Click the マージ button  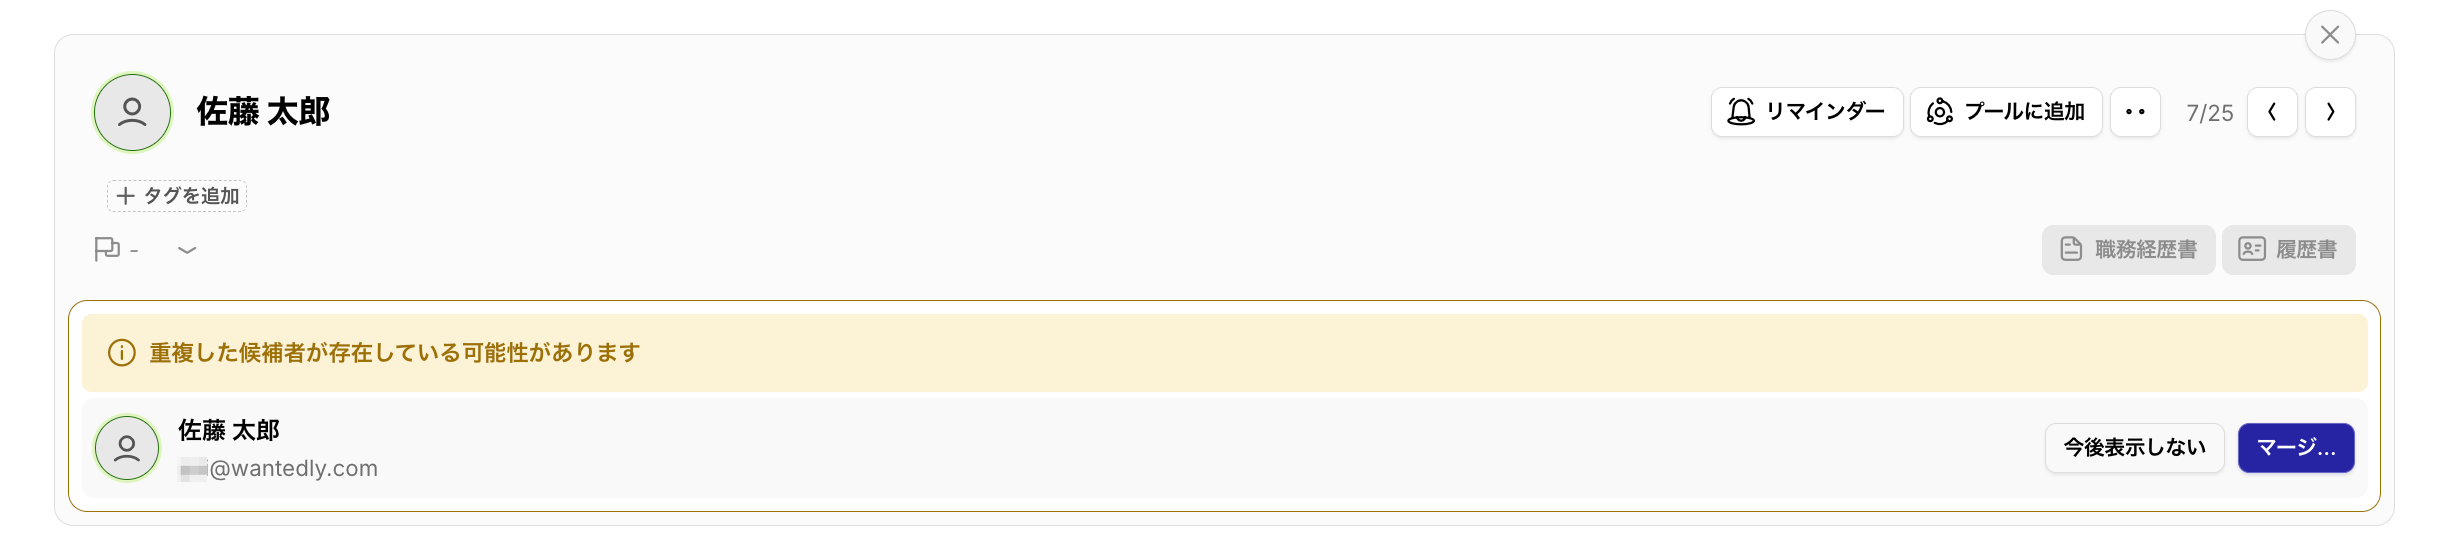(2295, 448)
